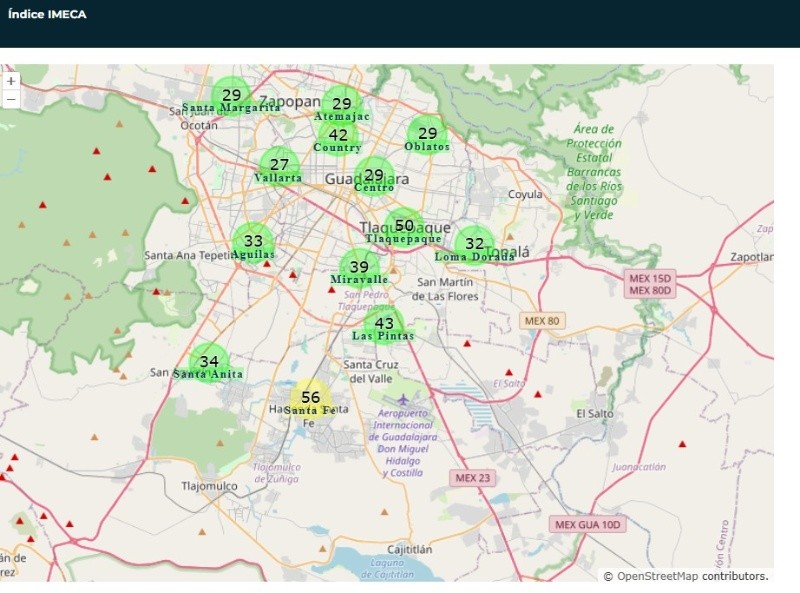Image resolution: width=800 pixels, height=593 pixels.
Task: Open the Vallarta station marker showing 27
Action: click(279, 166)
